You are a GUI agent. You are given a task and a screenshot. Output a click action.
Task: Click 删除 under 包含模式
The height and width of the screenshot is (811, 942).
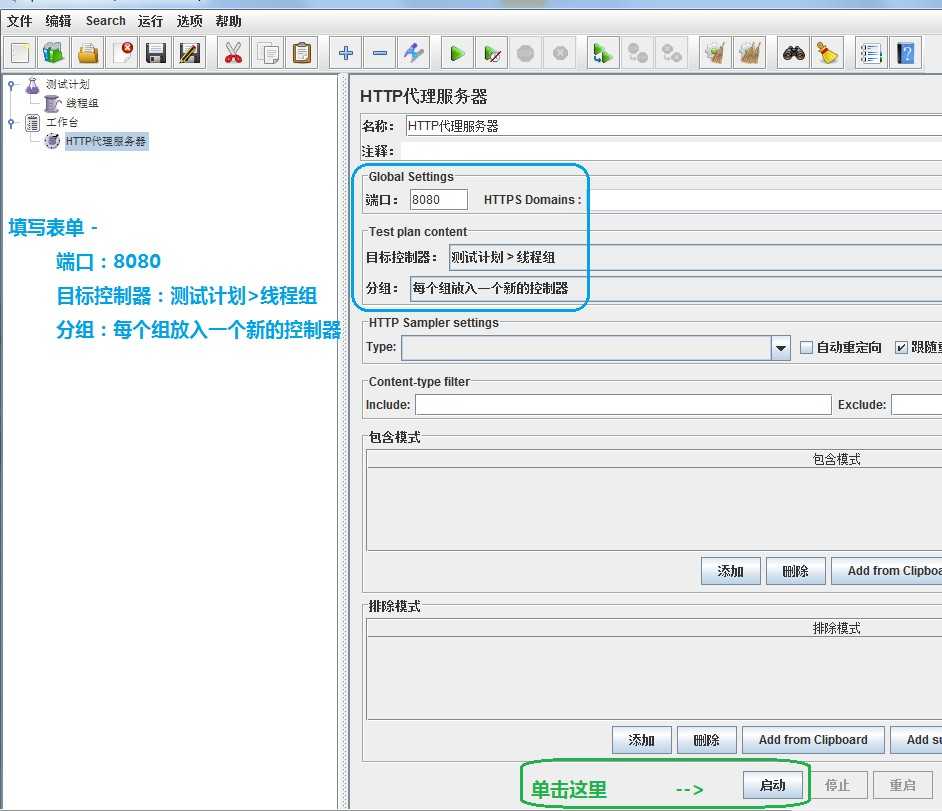(795, 571)
